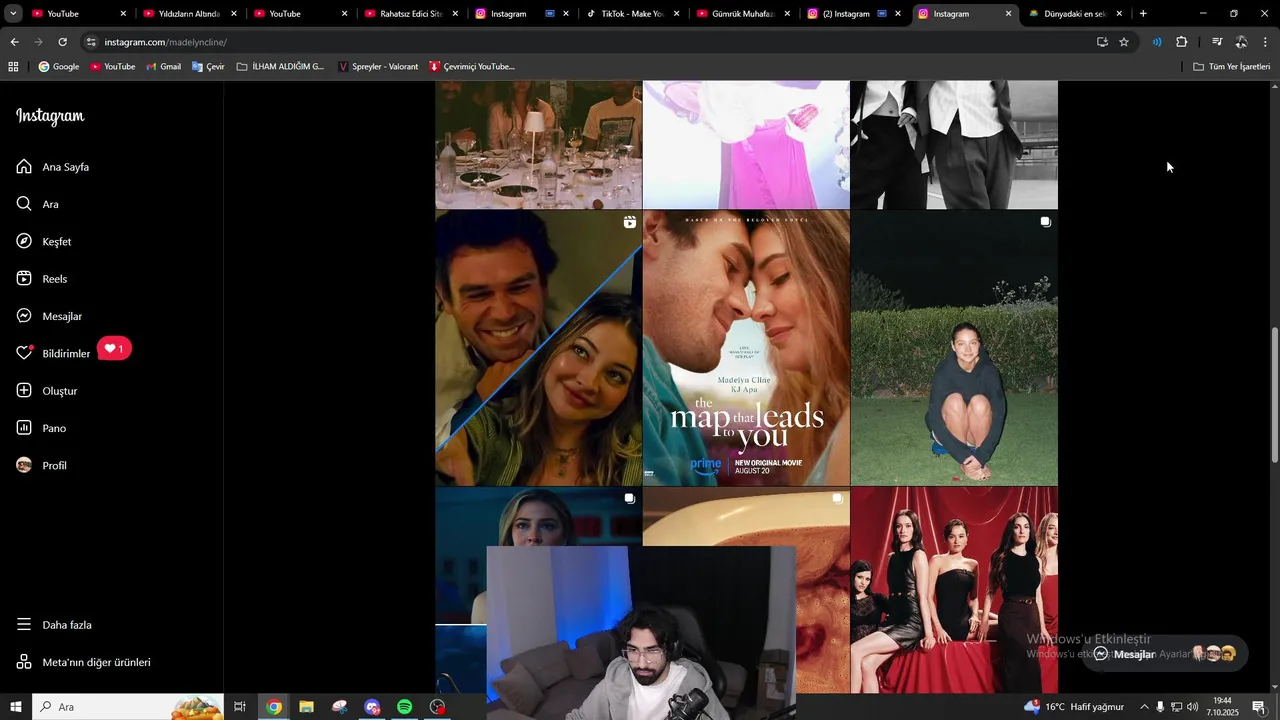Open Keşfet explore page

[44, 242]
